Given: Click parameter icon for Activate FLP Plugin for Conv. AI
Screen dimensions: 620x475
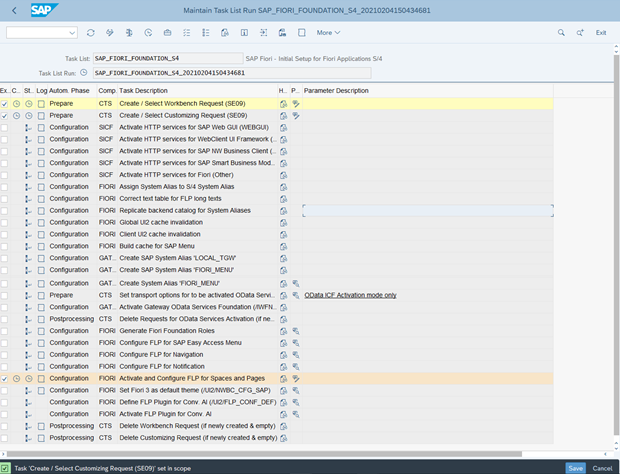Looking at the screenshot, I should (296, 414).
